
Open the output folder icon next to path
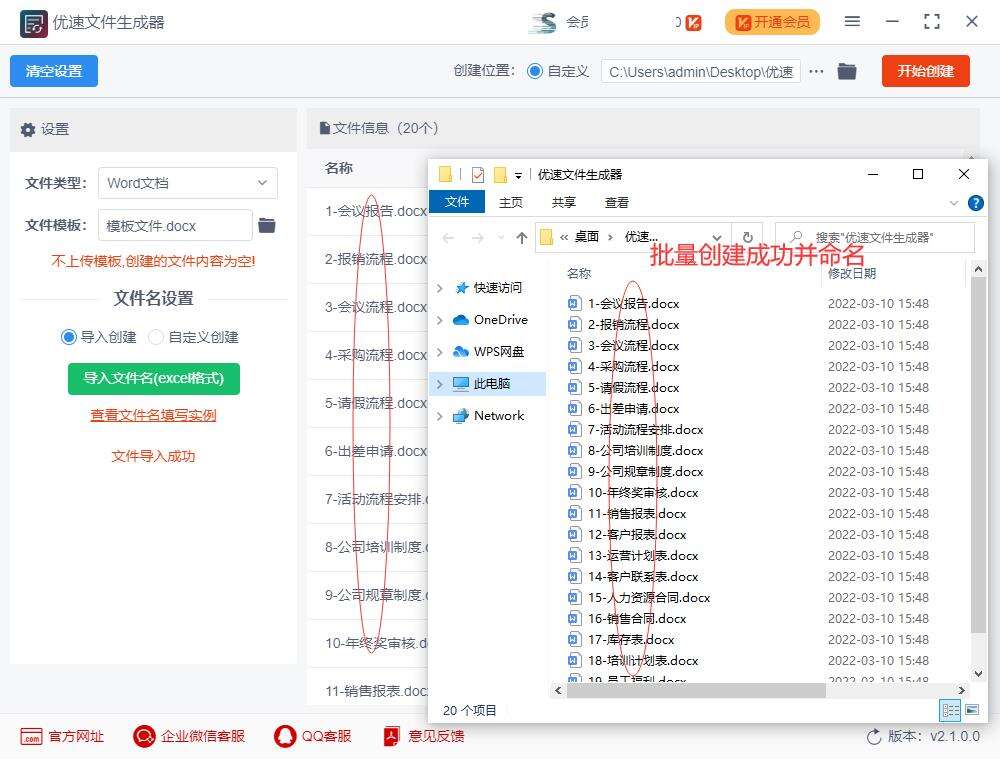pyautogui.click(x=846, y=71)
